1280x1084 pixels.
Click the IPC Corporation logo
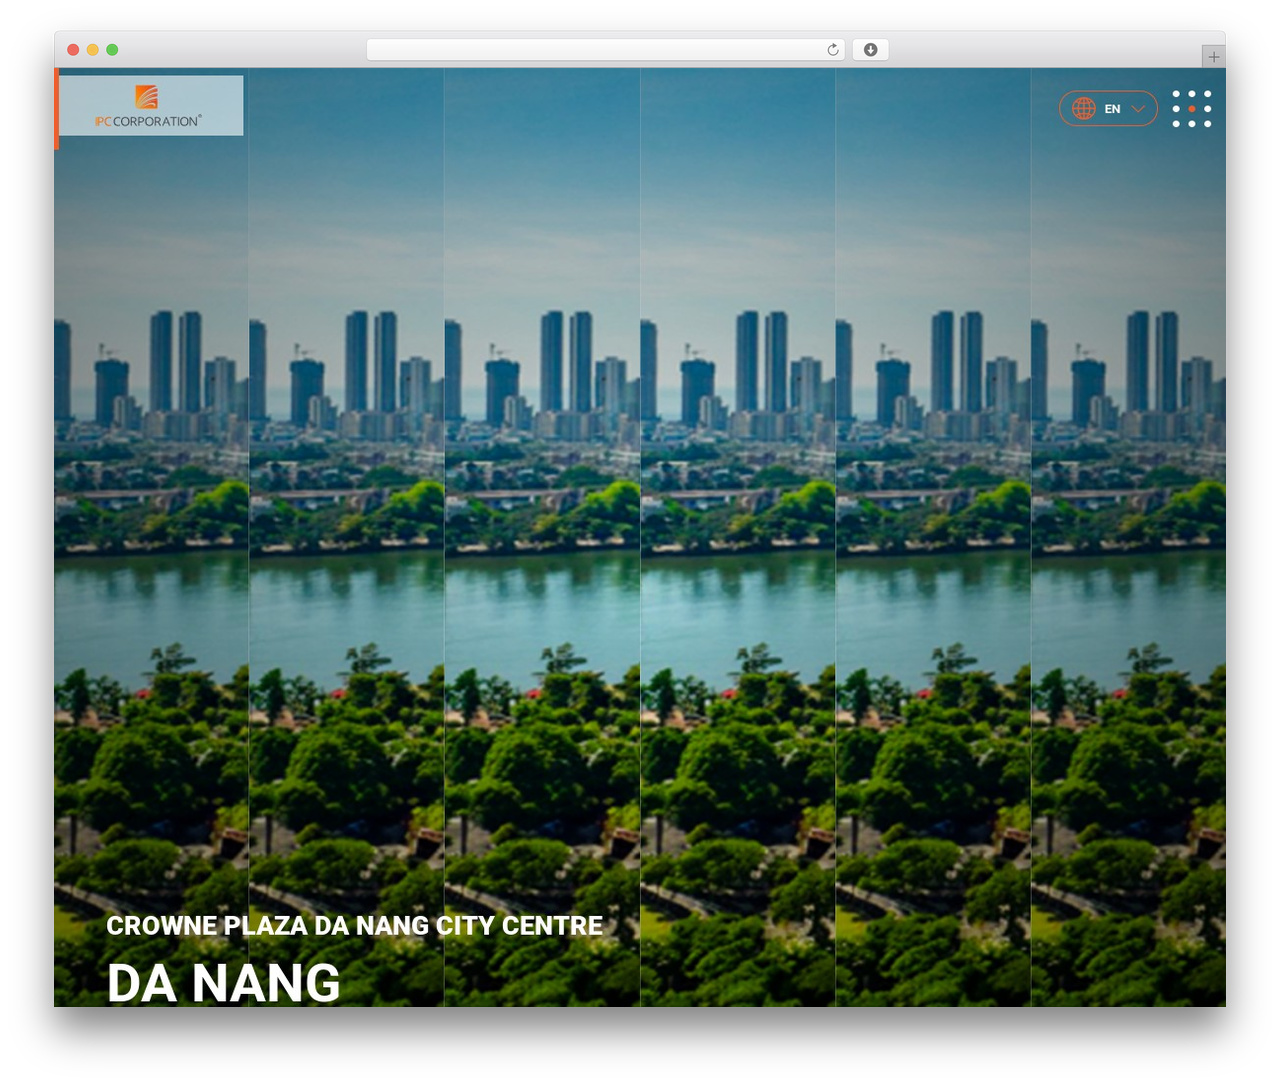(x=151, y=106)
